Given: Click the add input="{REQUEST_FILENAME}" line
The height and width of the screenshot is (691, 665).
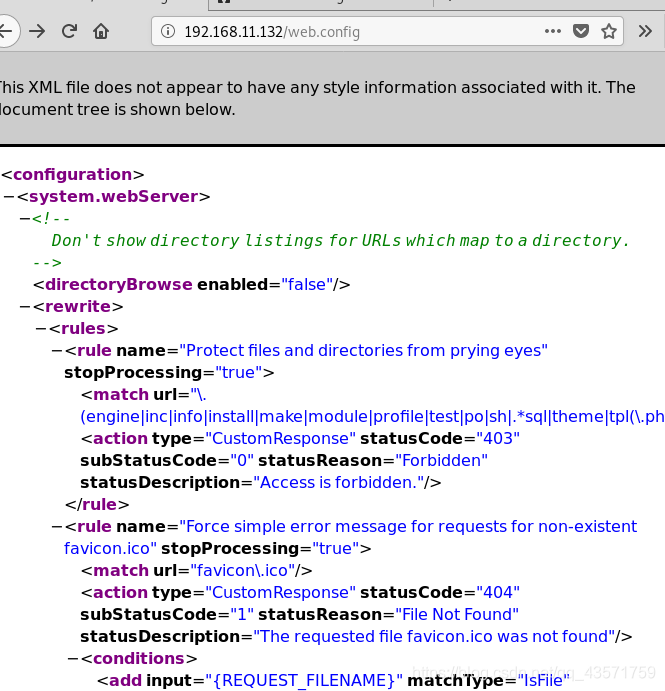Looking at the screenshot, I should coord(333,681).
